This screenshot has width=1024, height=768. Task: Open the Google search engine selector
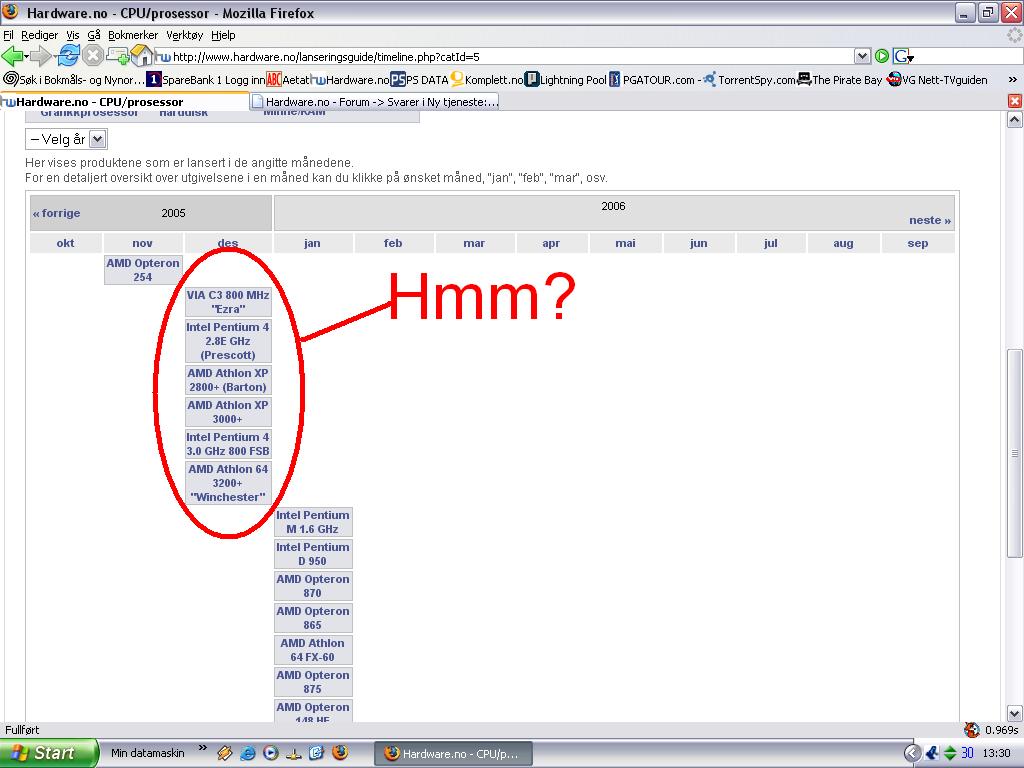904,56
